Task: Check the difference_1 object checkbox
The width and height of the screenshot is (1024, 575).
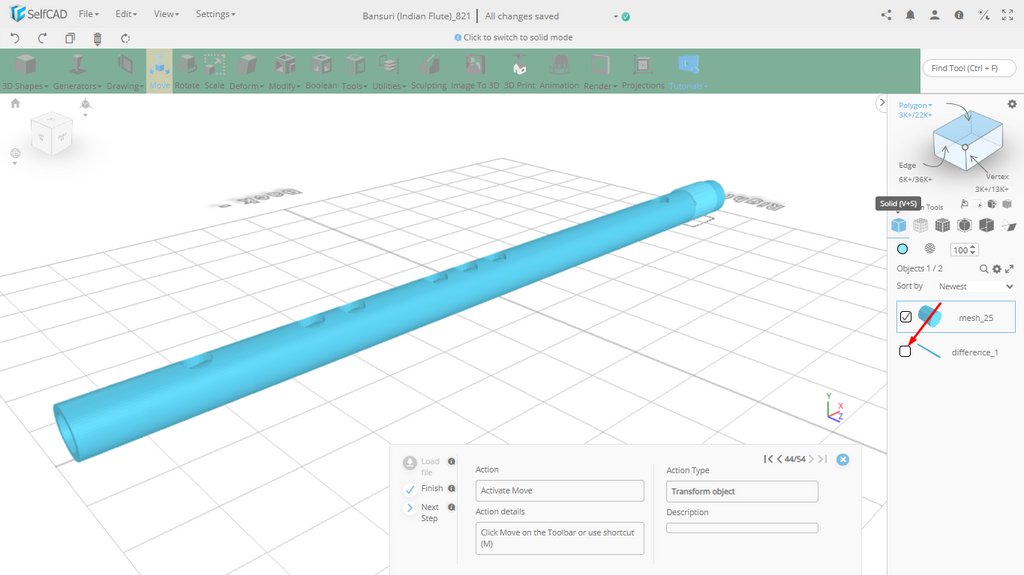Action: tap(906, 351)
